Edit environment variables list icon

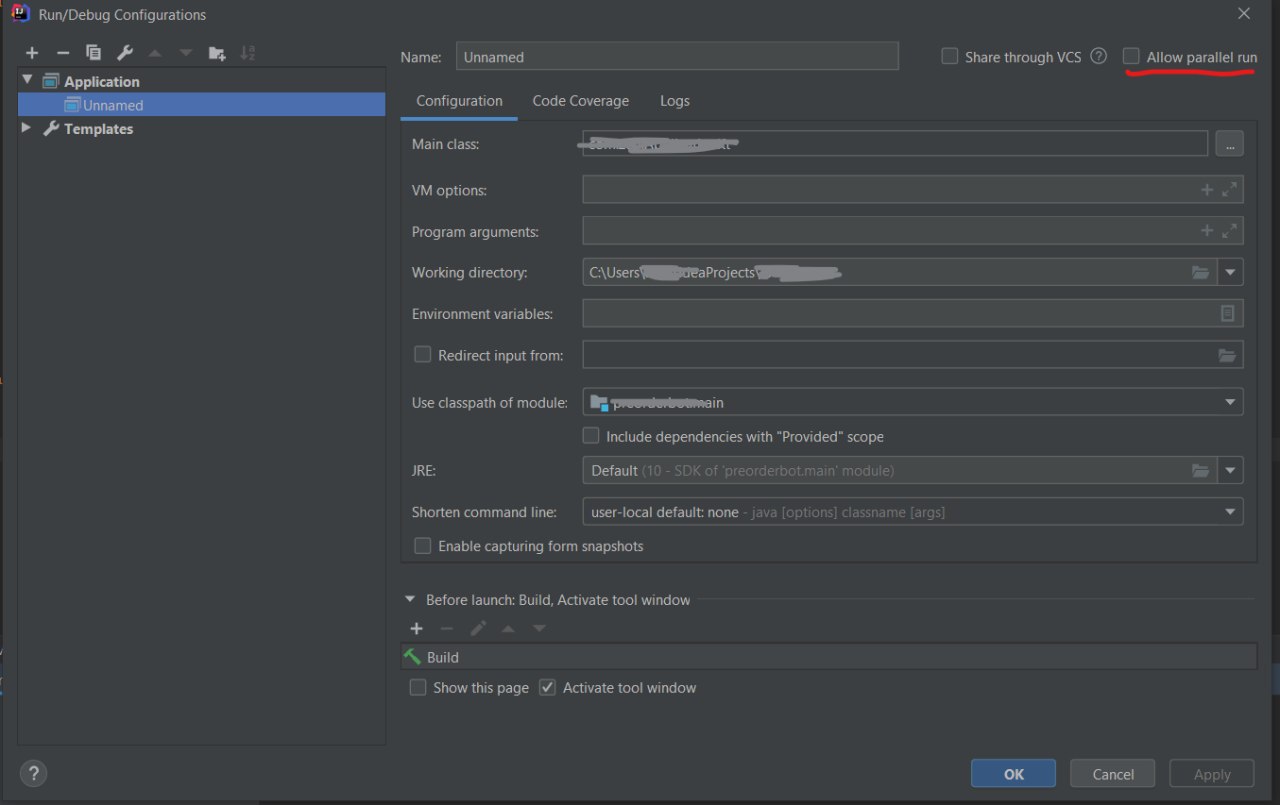click(x=1228, y=313)
